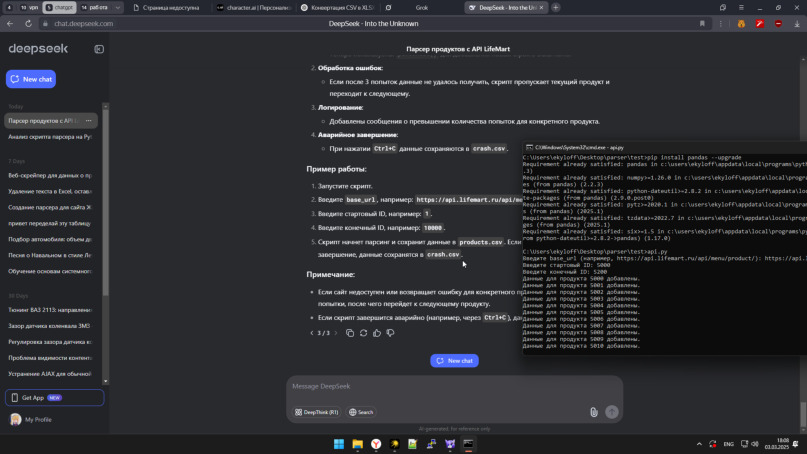807x454 pixels.
Task: Open chat 'Устранение AJAX для обычной'
Action: click(50, 374)
